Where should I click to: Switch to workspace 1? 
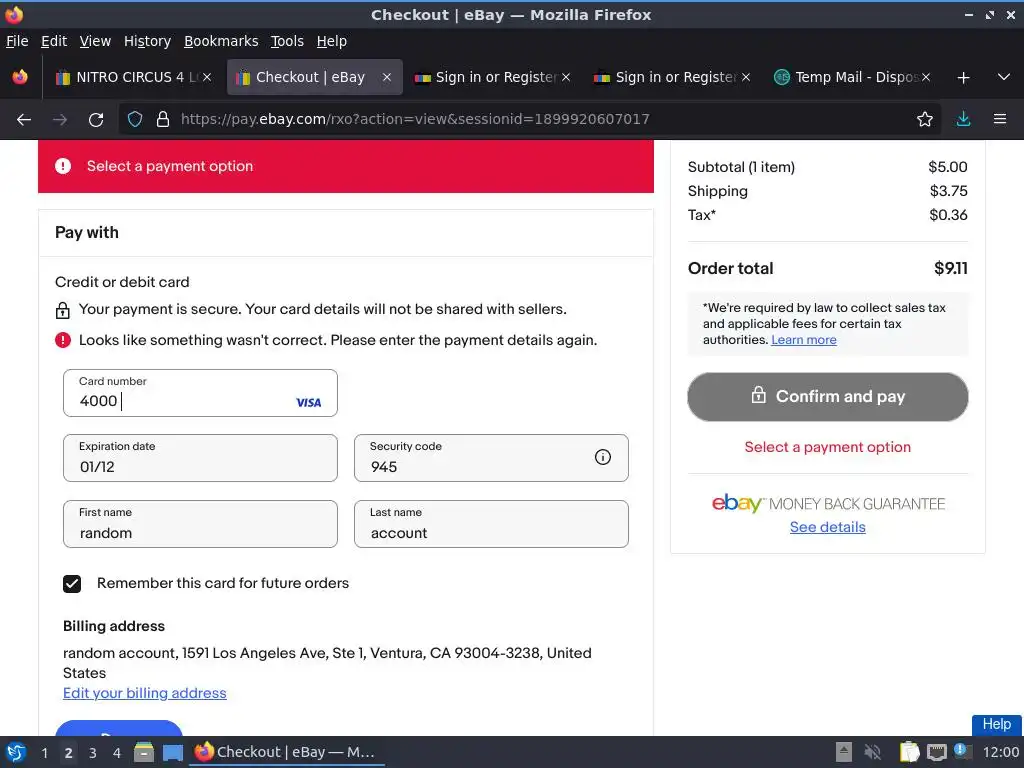click(44, 753)
